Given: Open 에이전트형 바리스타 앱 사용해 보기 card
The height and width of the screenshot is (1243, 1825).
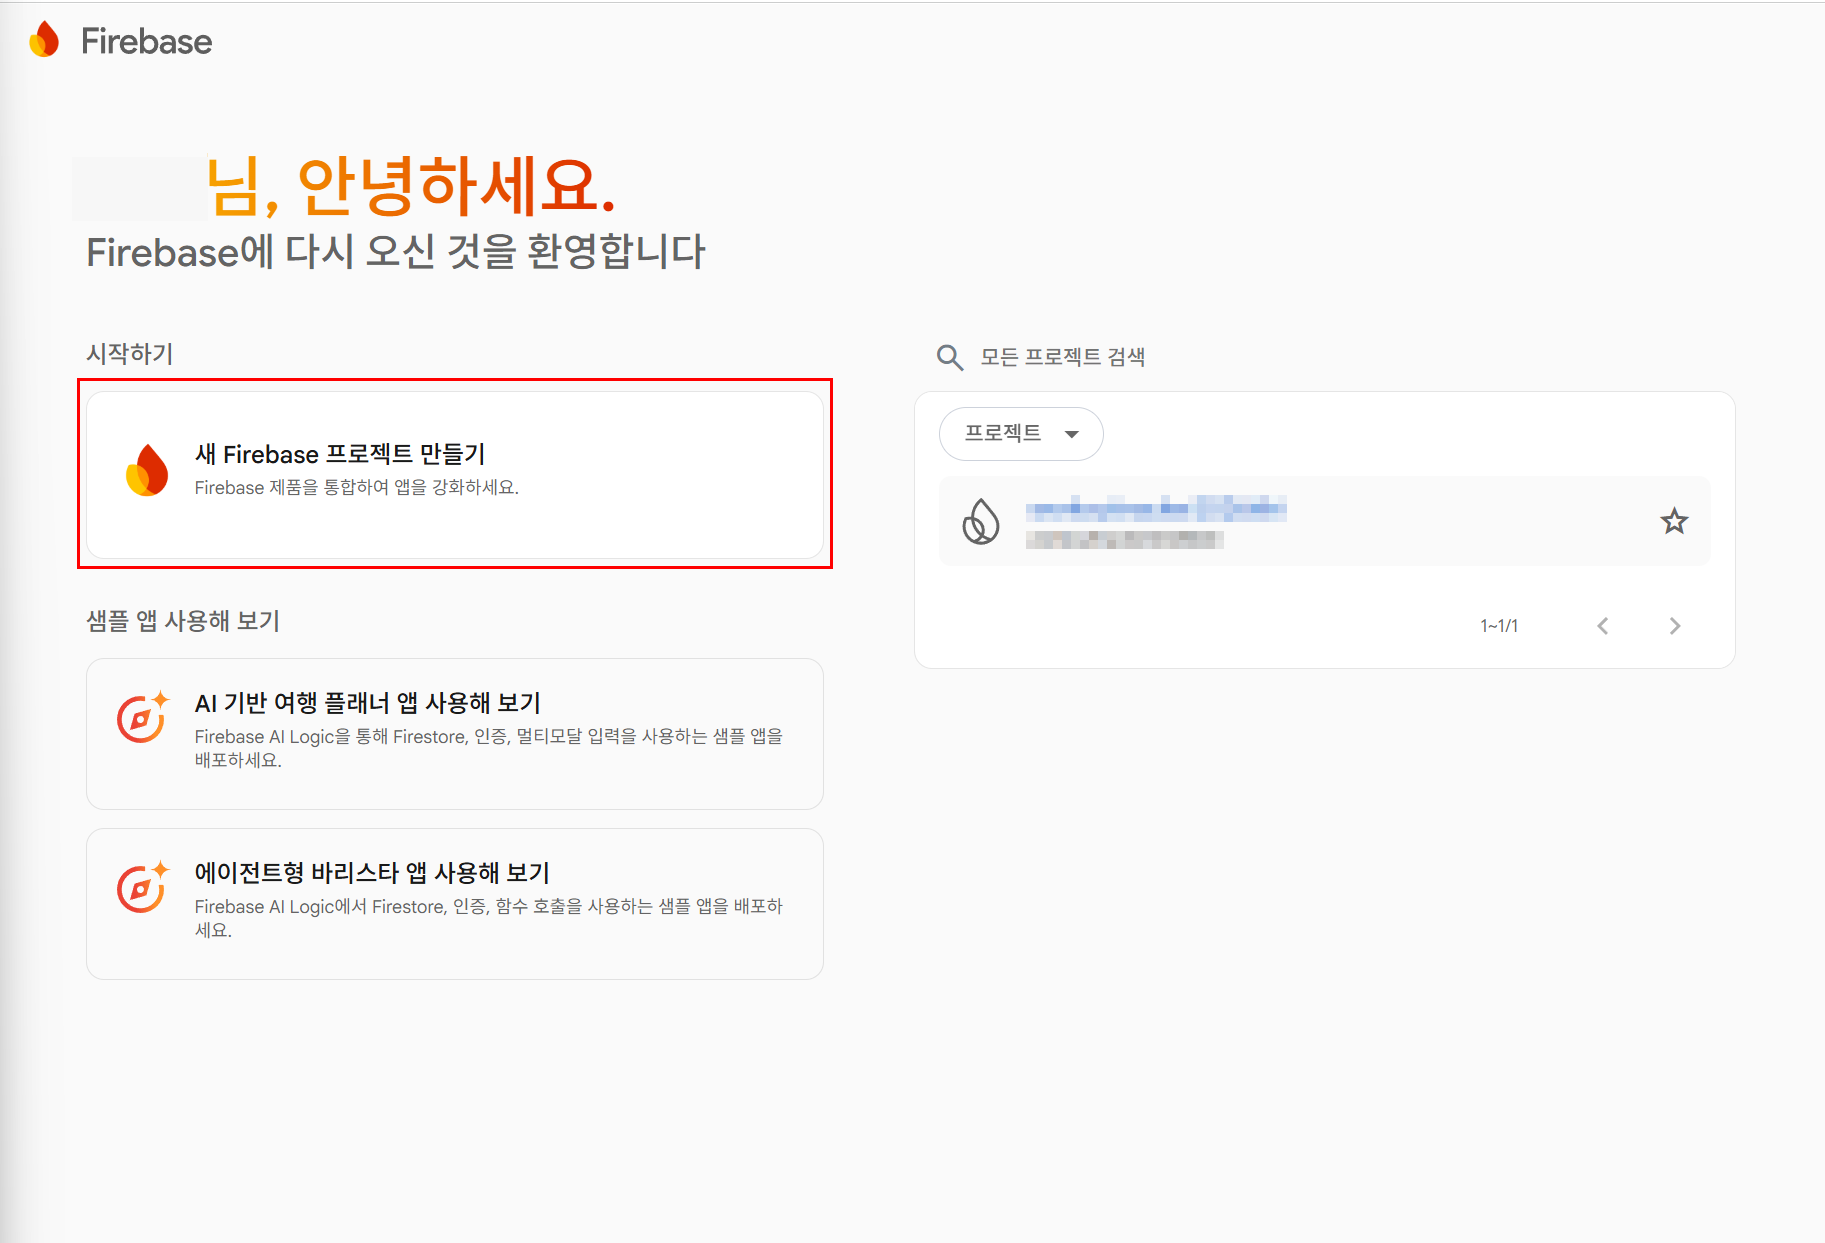Looking at the screenshot, I should [x=455, y=904].
